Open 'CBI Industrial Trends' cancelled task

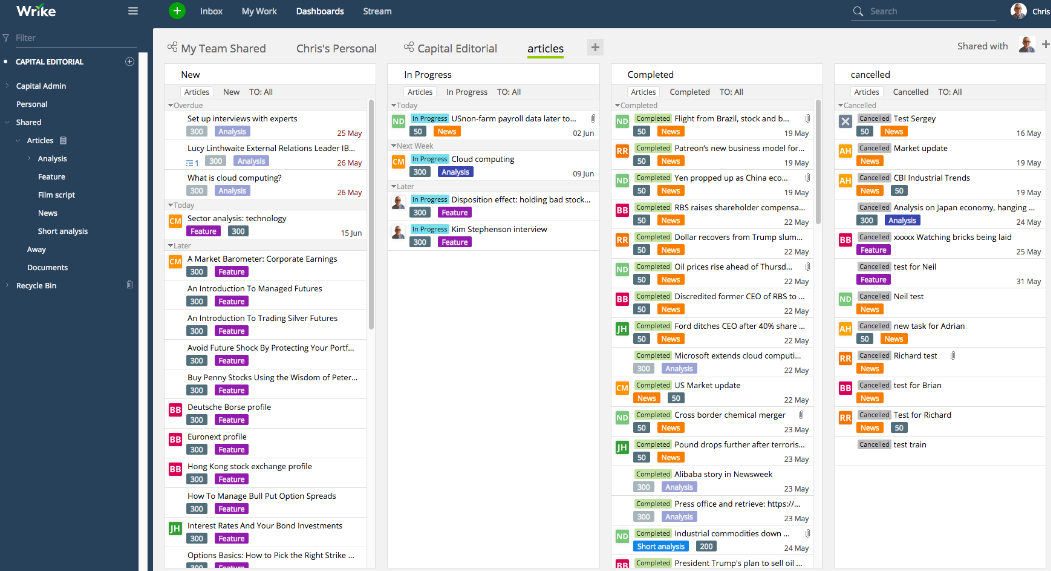pyautogui.click(x=932, y=178)
